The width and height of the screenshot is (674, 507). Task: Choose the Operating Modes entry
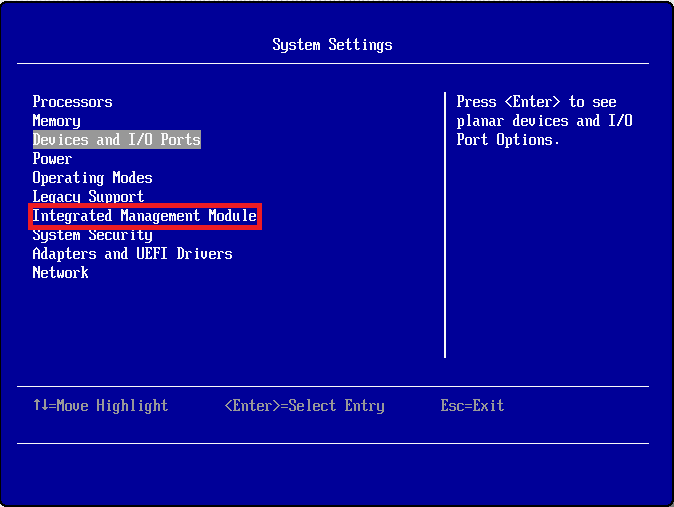tap(92, 178)
